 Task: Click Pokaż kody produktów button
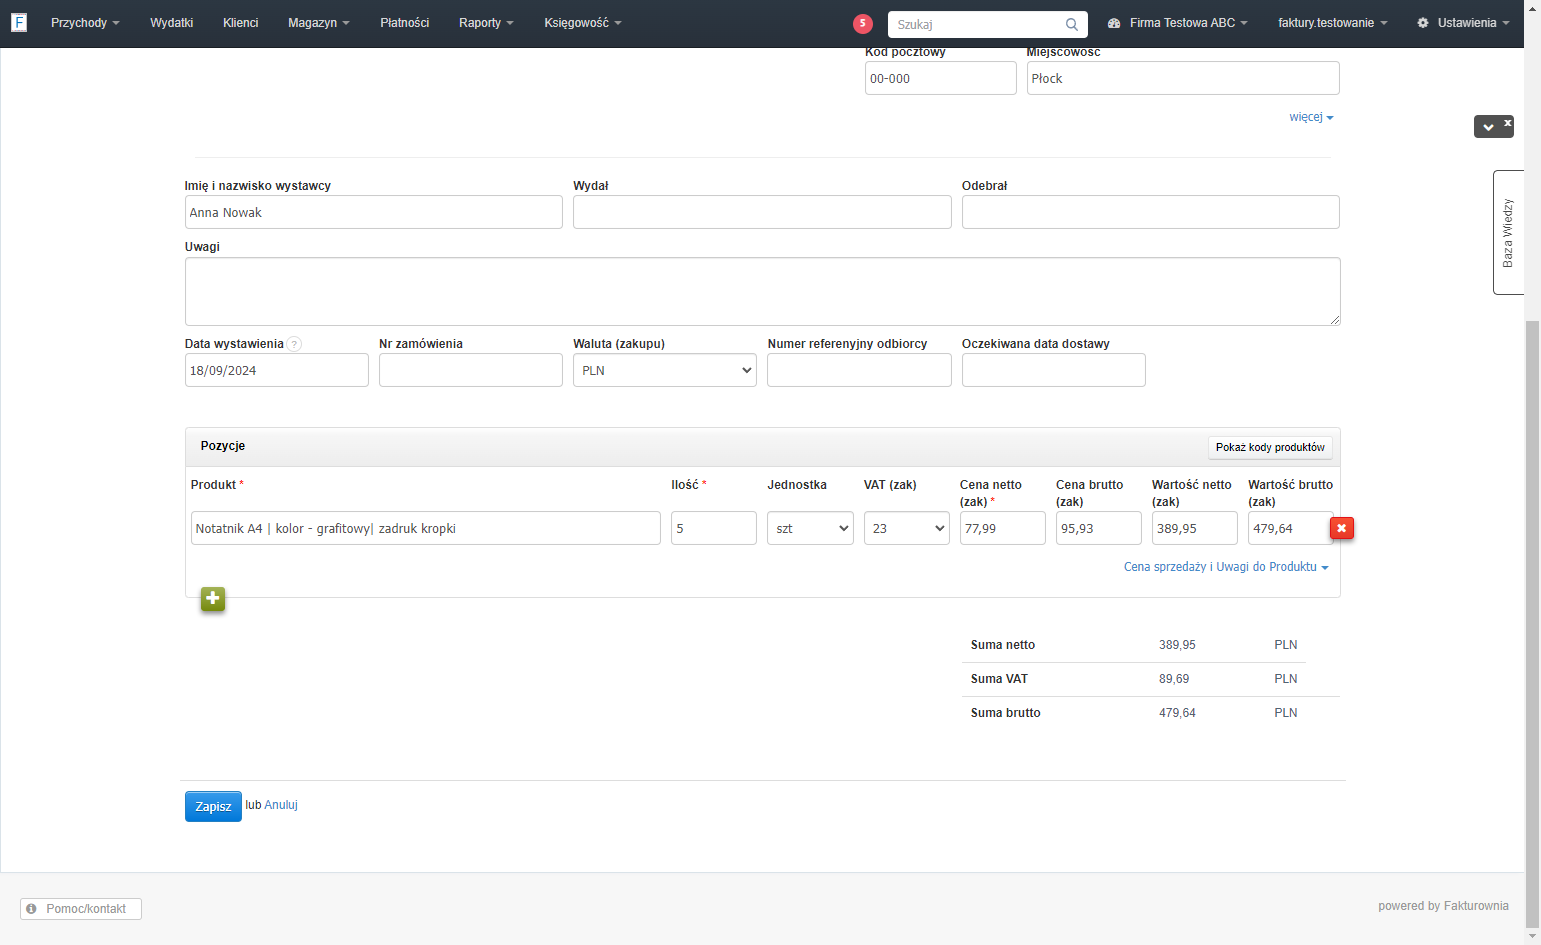click(x=1270, y=447)
